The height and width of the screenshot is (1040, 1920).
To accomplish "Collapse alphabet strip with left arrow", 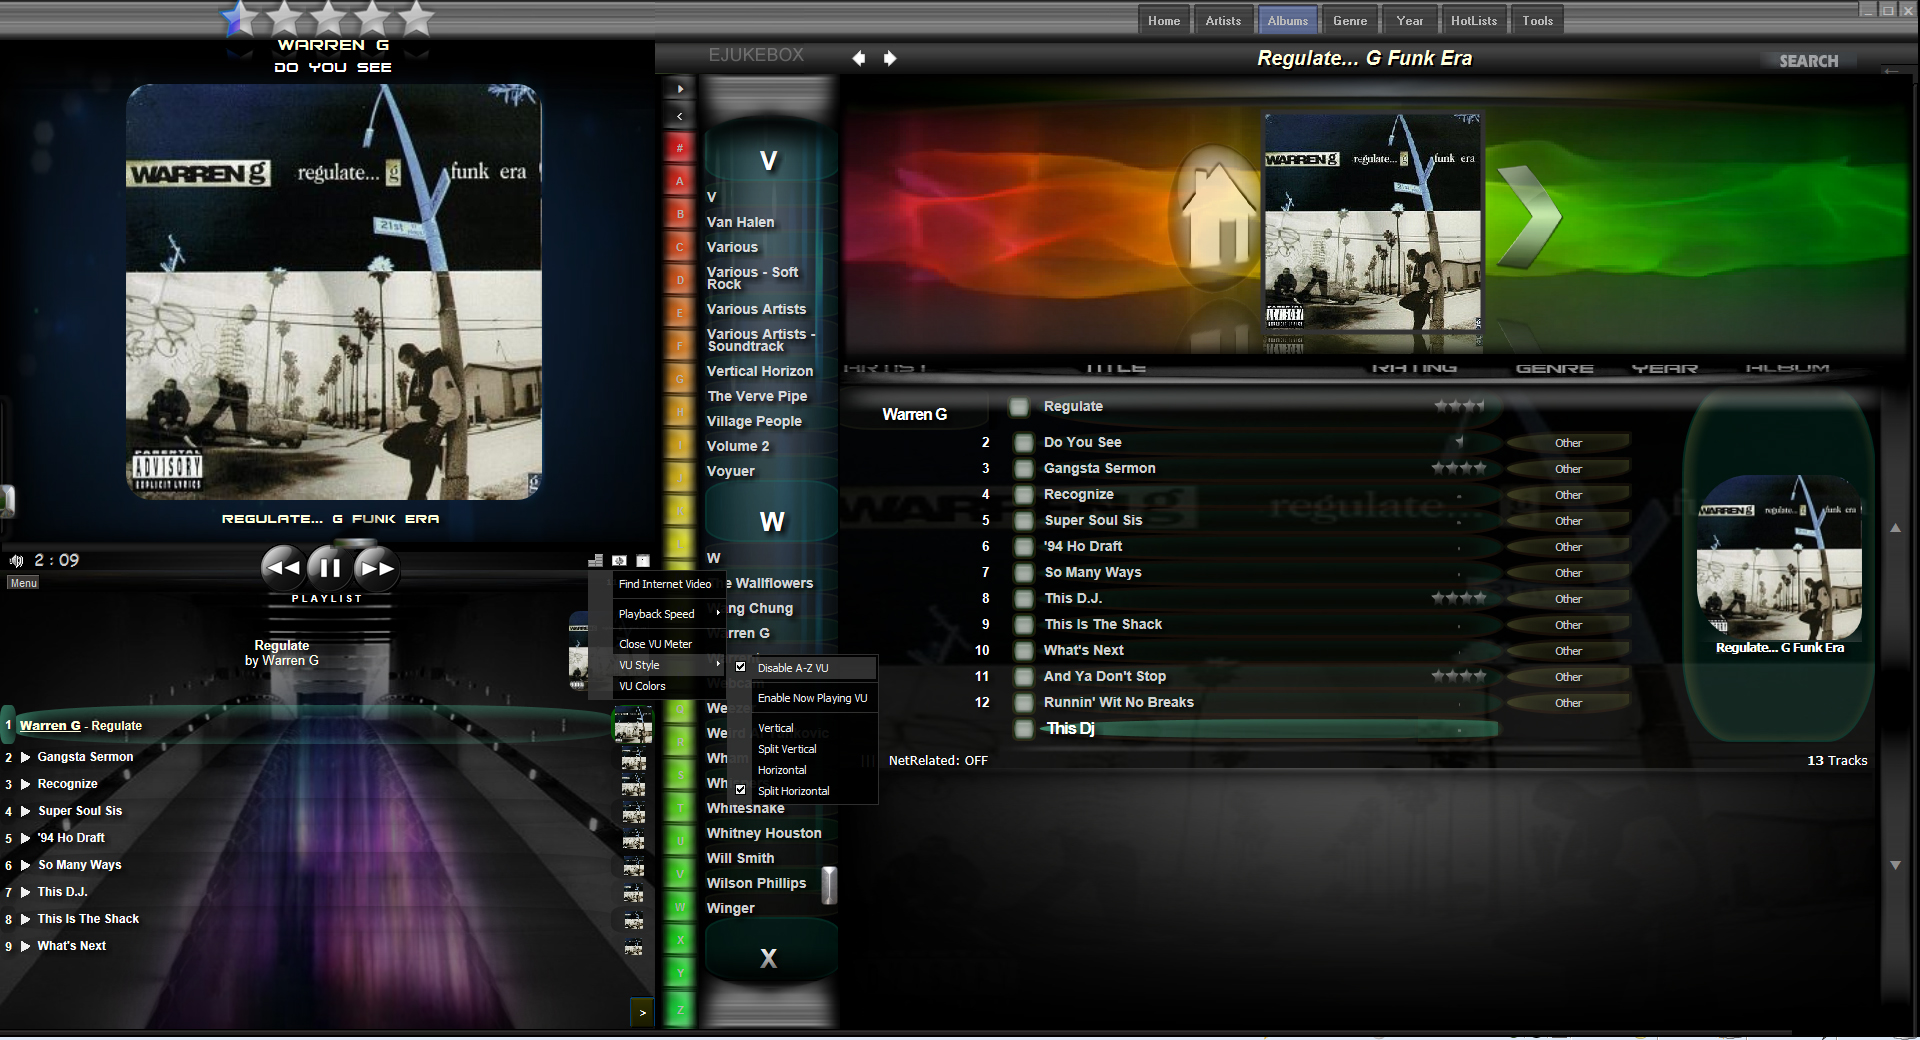I will tap(680, 117).
